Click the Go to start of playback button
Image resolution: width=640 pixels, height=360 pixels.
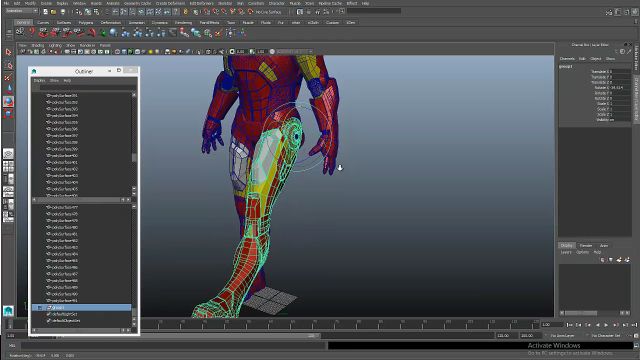click(x=569, y=325)
